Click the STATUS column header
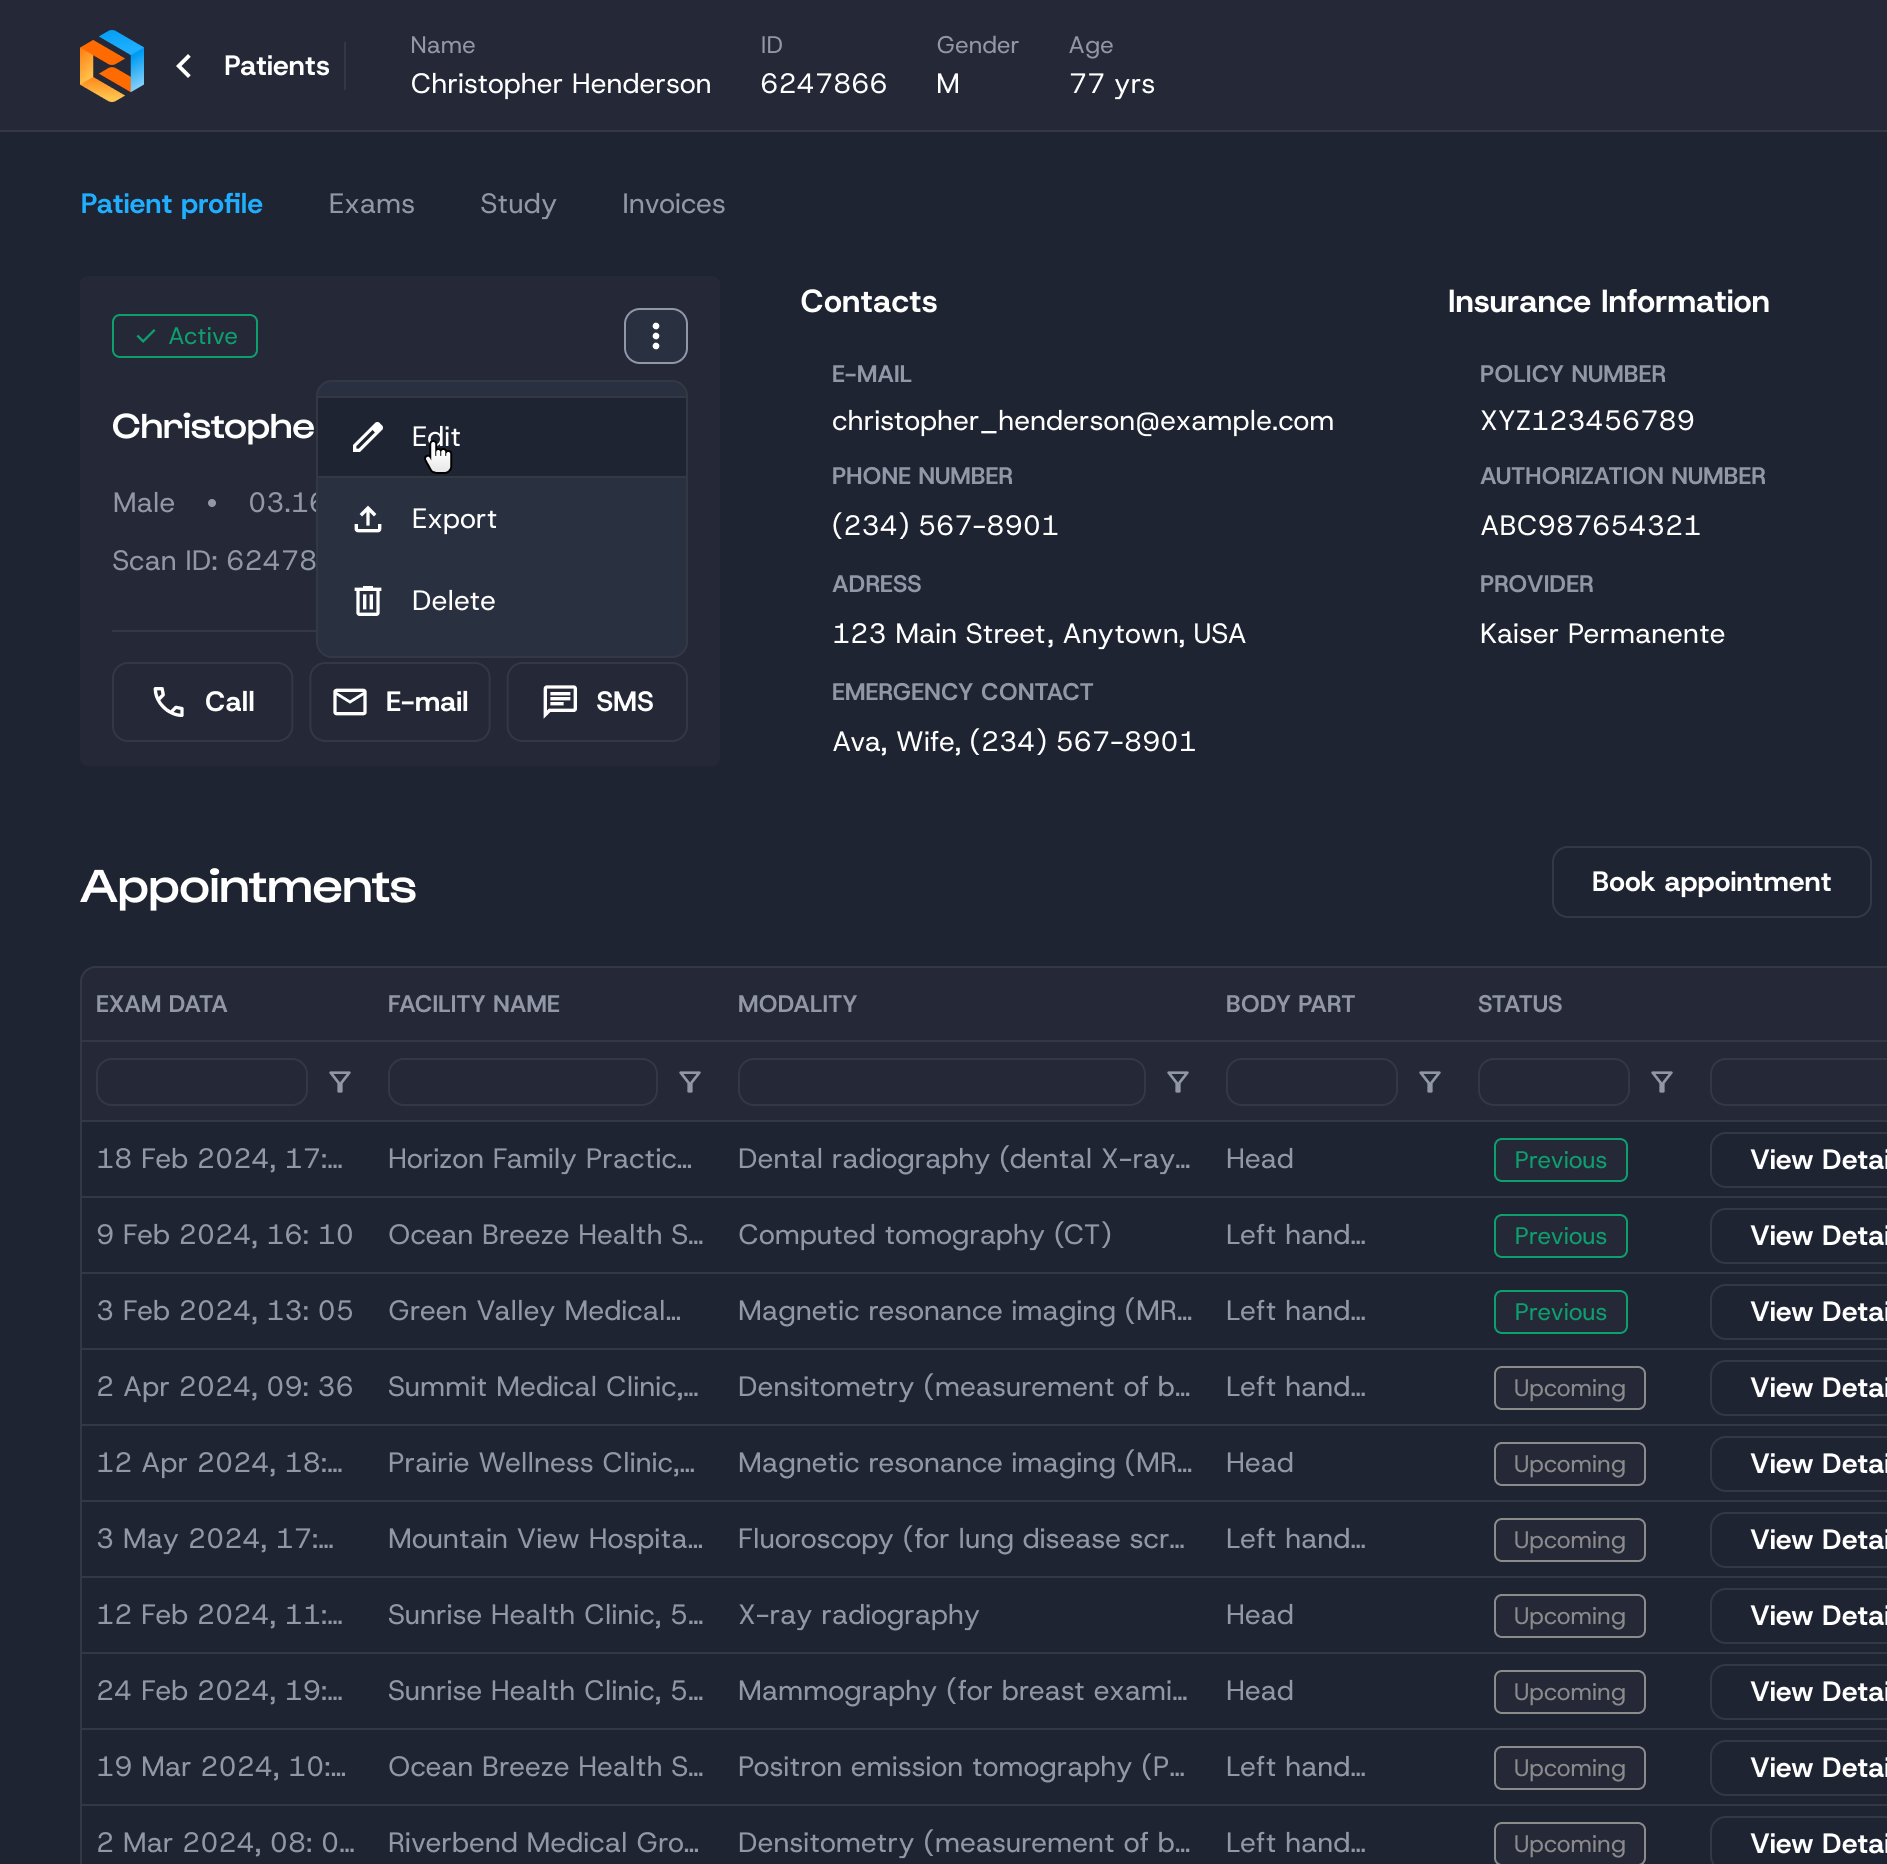 1520,1004
